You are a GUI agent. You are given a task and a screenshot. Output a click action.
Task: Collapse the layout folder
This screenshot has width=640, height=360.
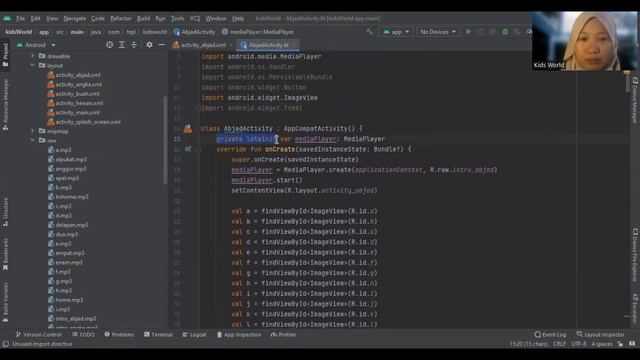click(33, 65)
